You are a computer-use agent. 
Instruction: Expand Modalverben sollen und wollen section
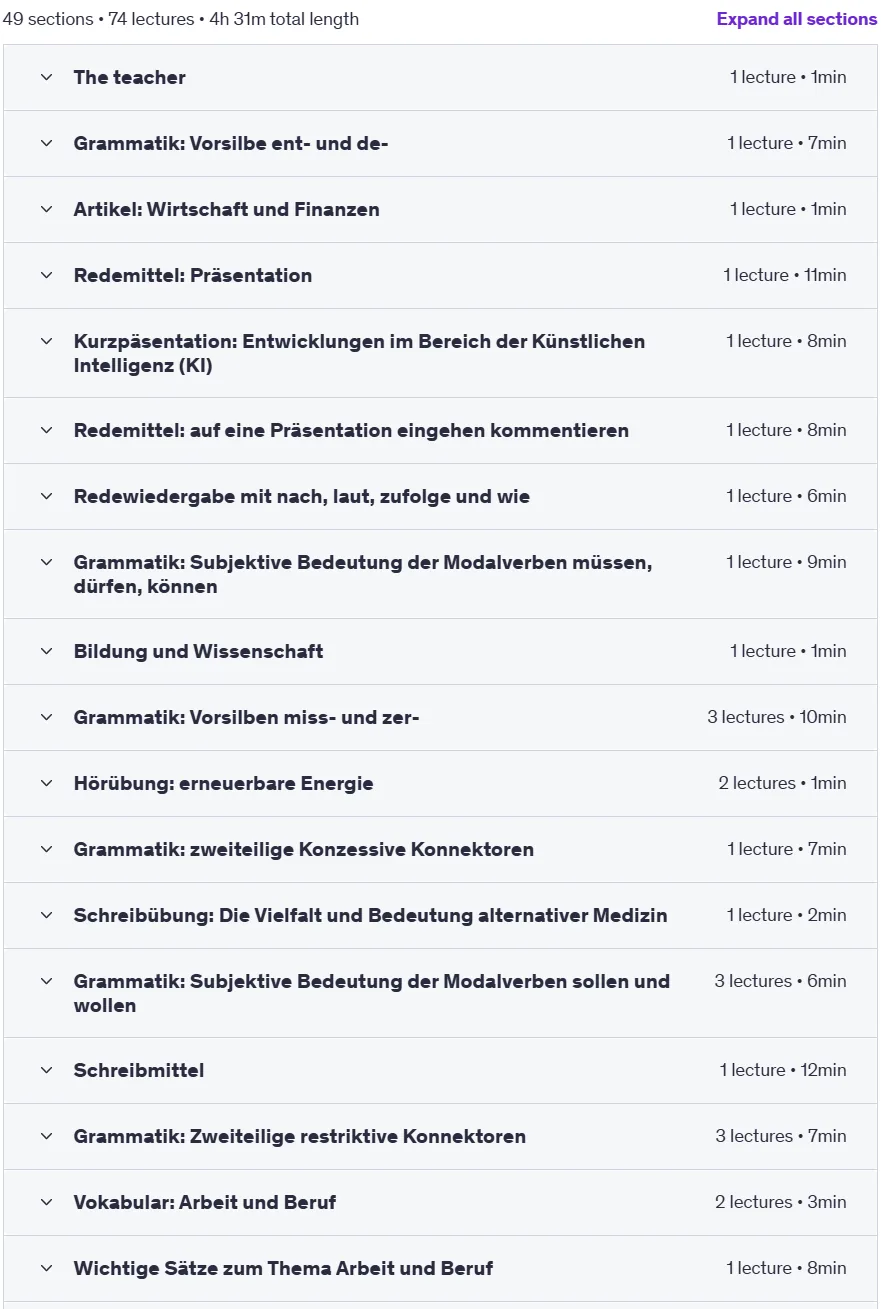tap(440, 993)
